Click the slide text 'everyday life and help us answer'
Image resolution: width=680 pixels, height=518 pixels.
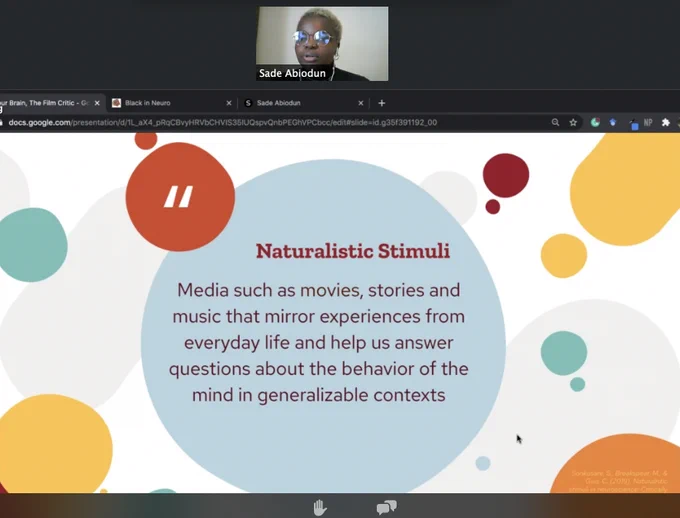(319, 343)
